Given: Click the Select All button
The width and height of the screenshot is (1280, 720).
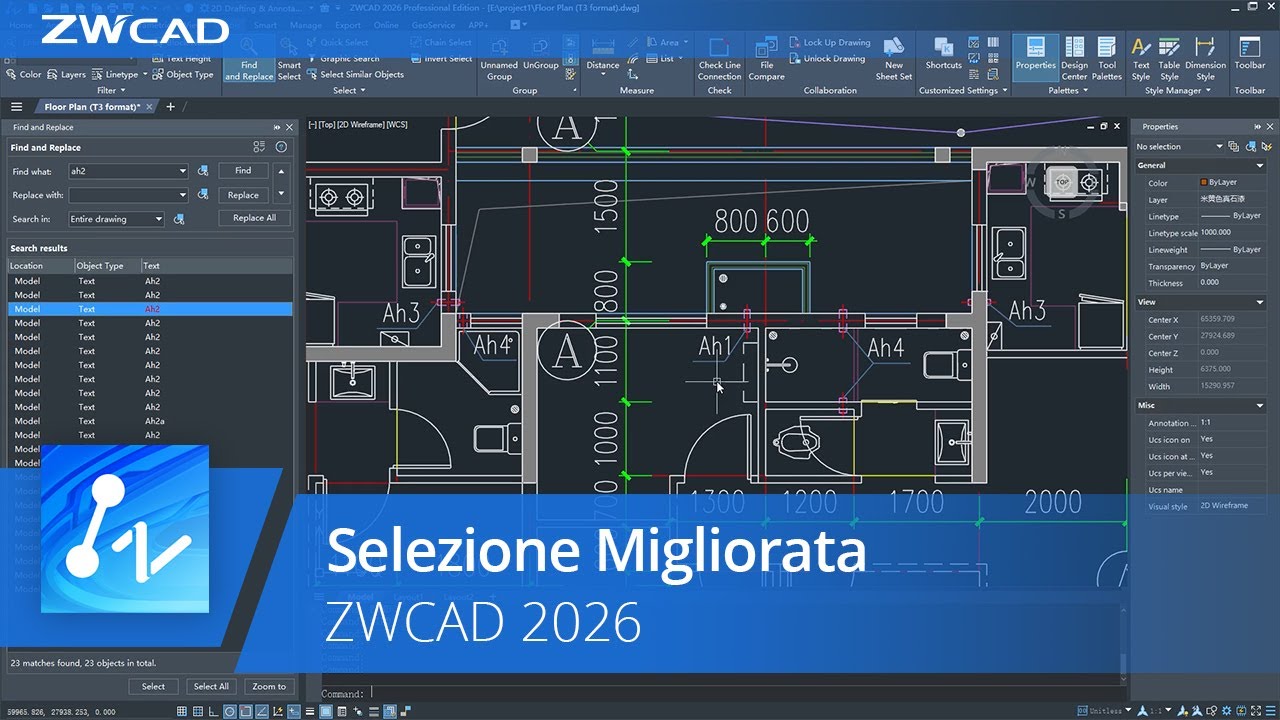Looking at the screenshot, I should [x=211, y=686].
